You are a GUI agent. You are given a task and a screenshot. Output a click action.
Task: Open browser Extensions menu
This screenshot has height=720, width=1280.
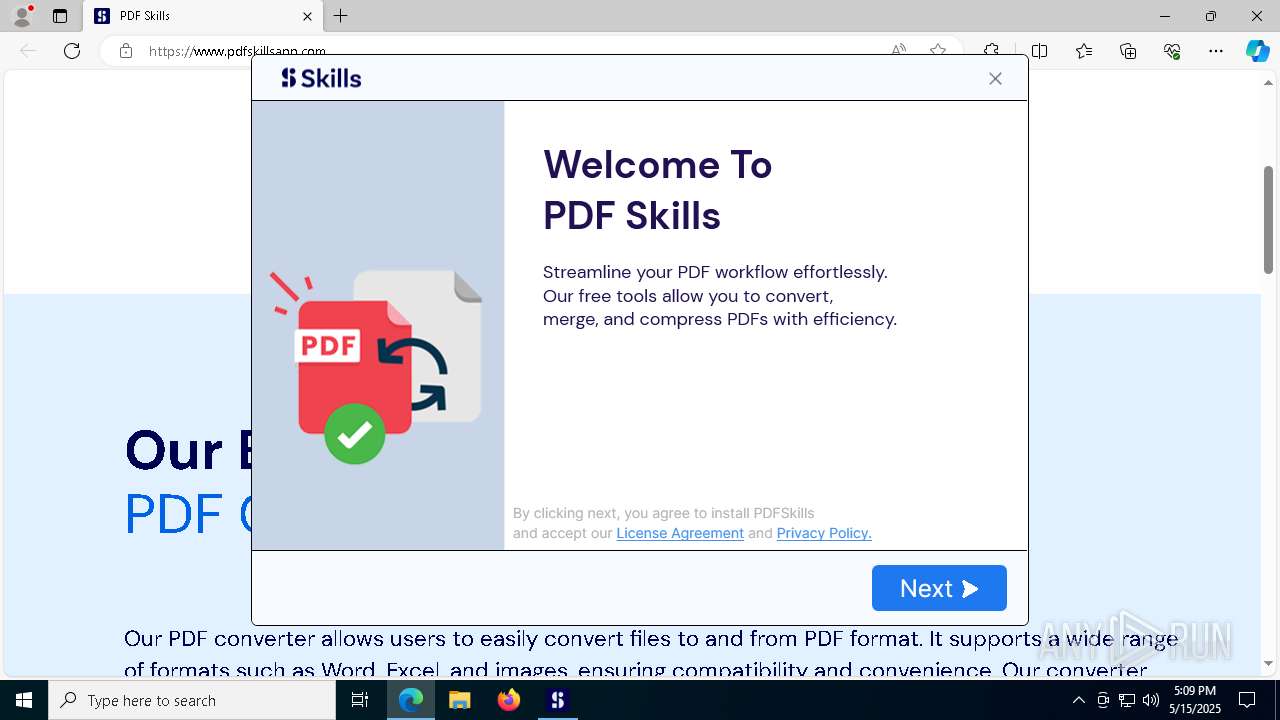click(991, 51)
